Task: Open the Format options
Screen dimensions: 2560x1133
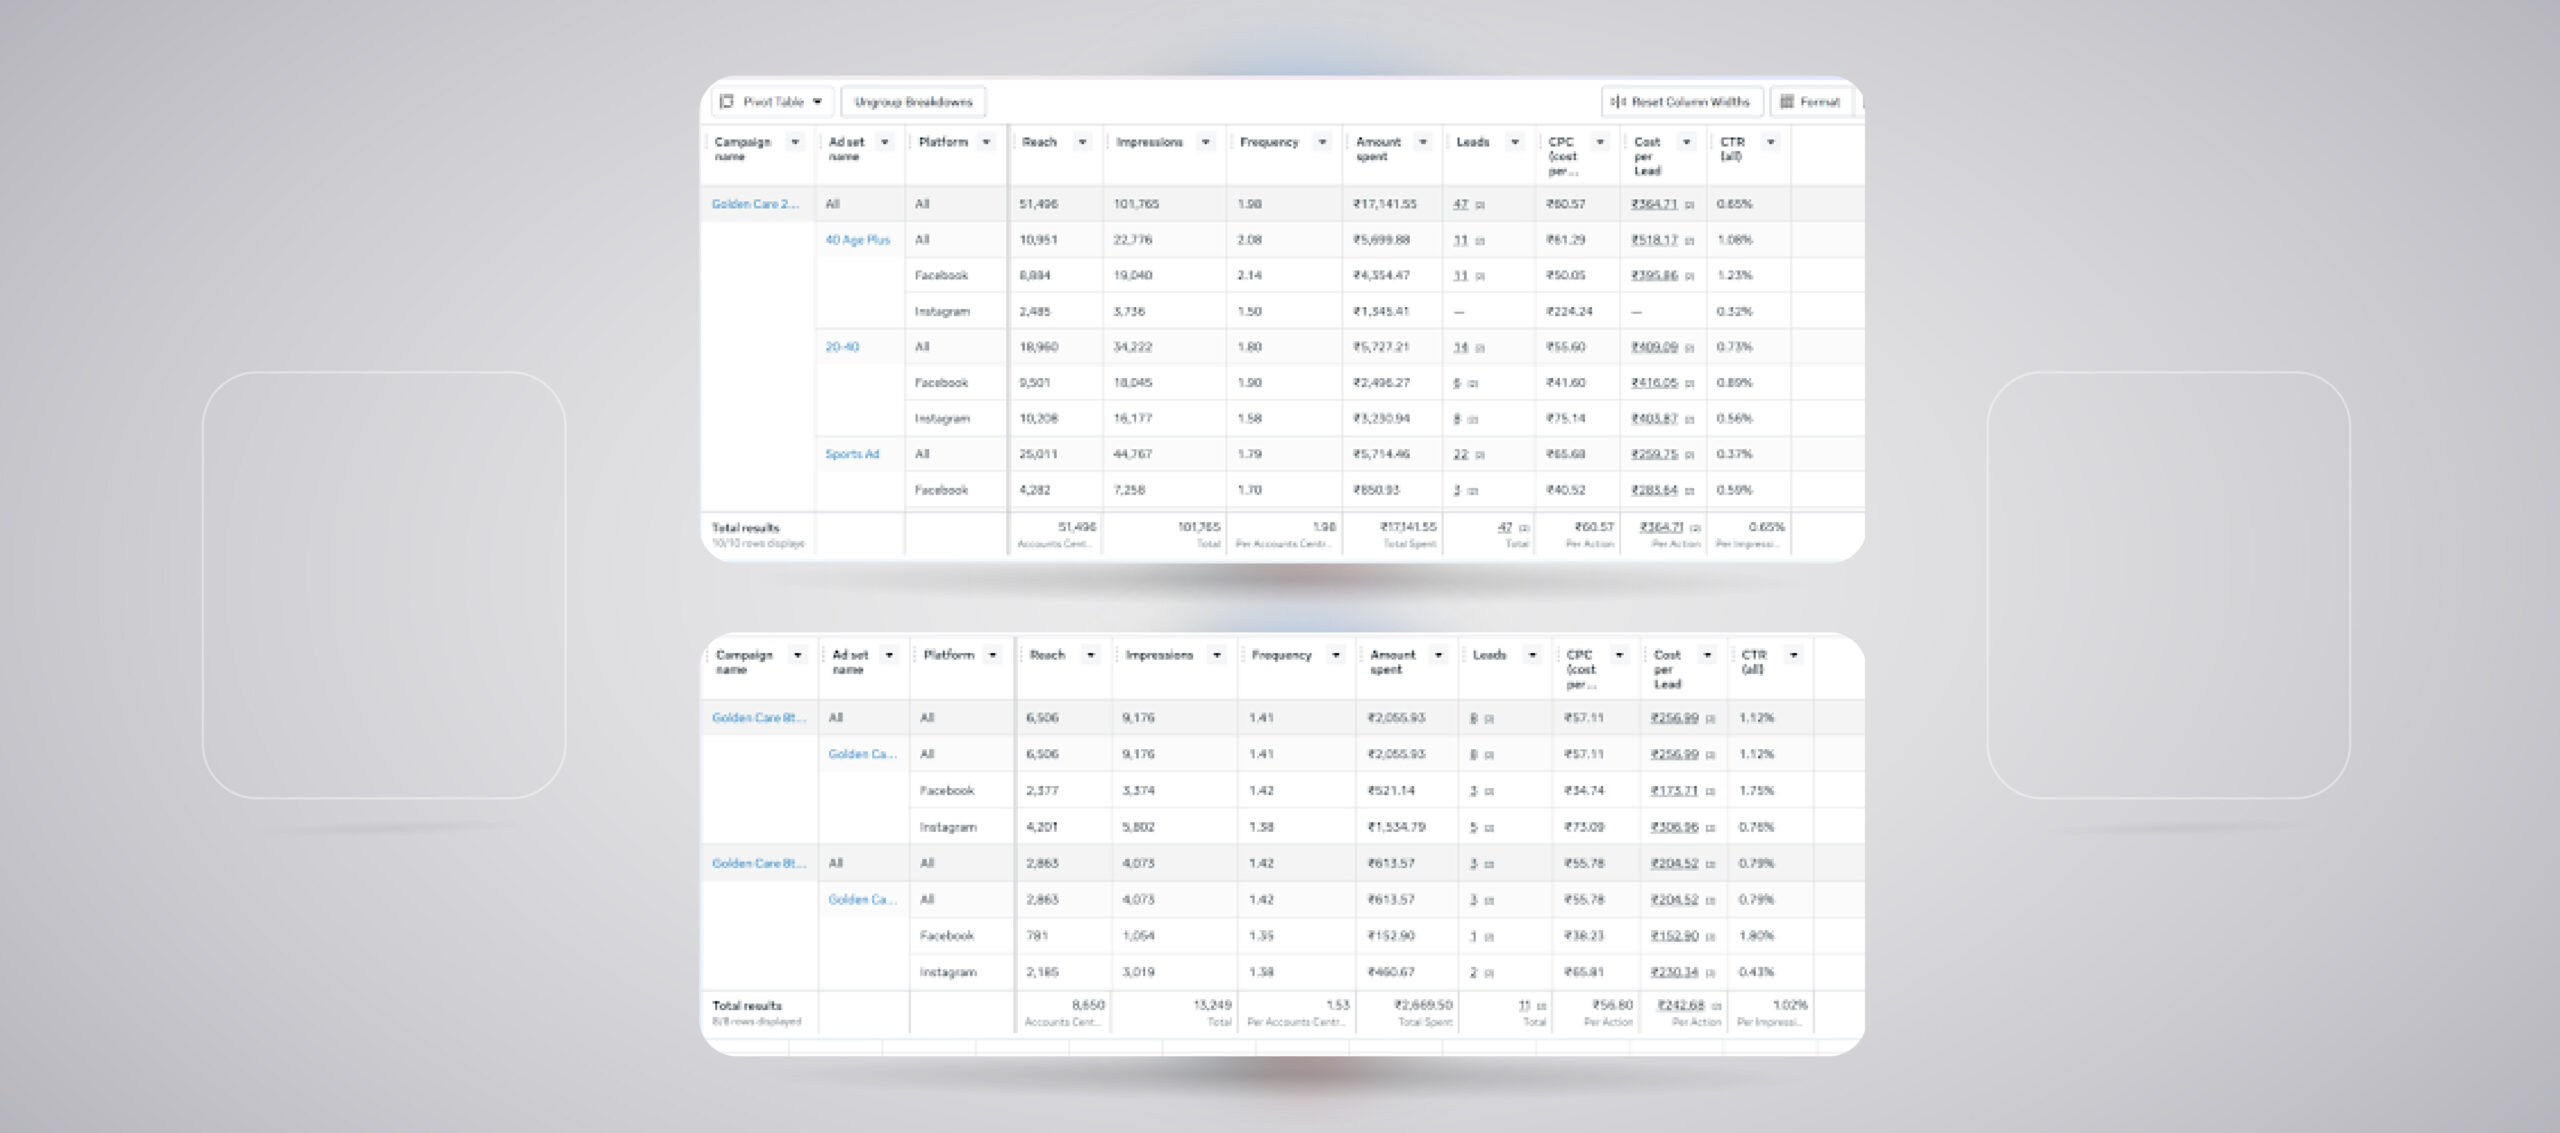Action: (x=1810, y=101)
